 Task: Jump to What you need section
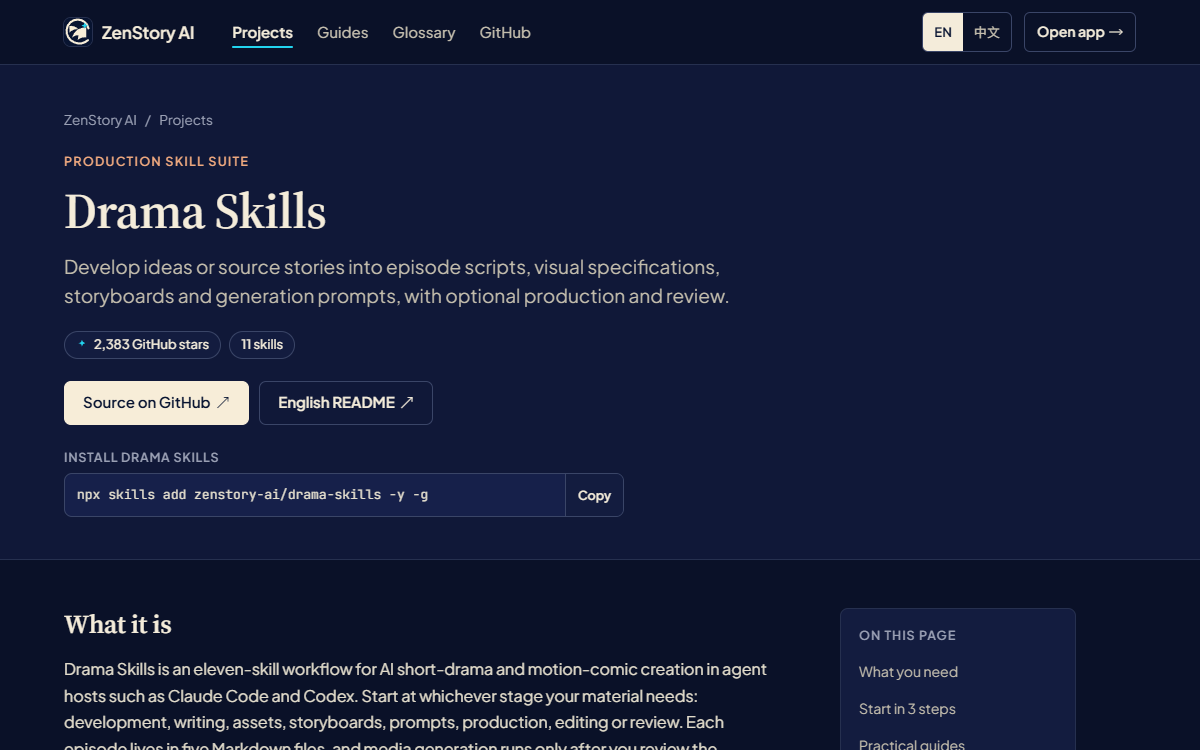(x=908, y=672)
